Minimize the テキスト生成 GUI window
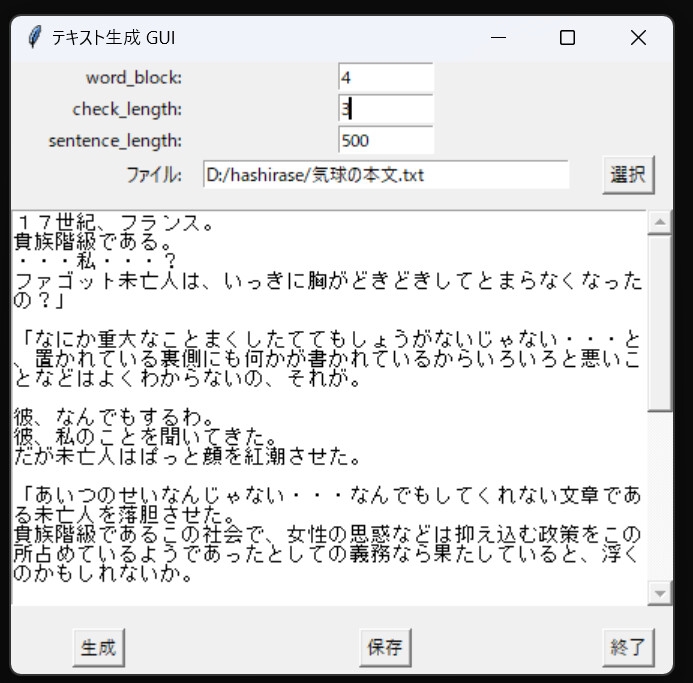Viewport: 693px width, 683px height. pyautogui.click(x=498, y=38)
